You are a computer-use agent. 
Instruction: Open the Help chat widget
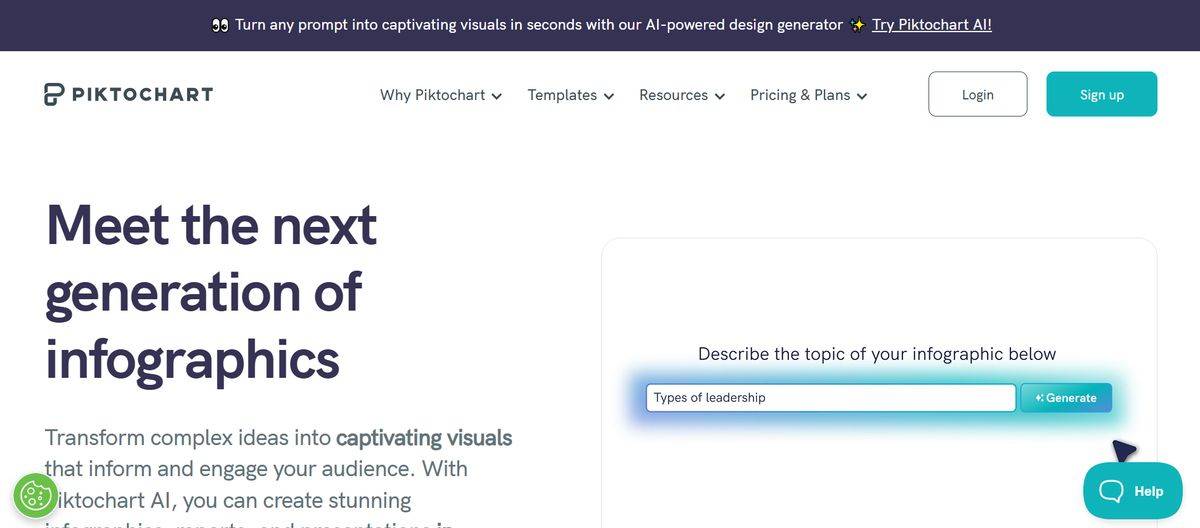[x=1133, y=490]
